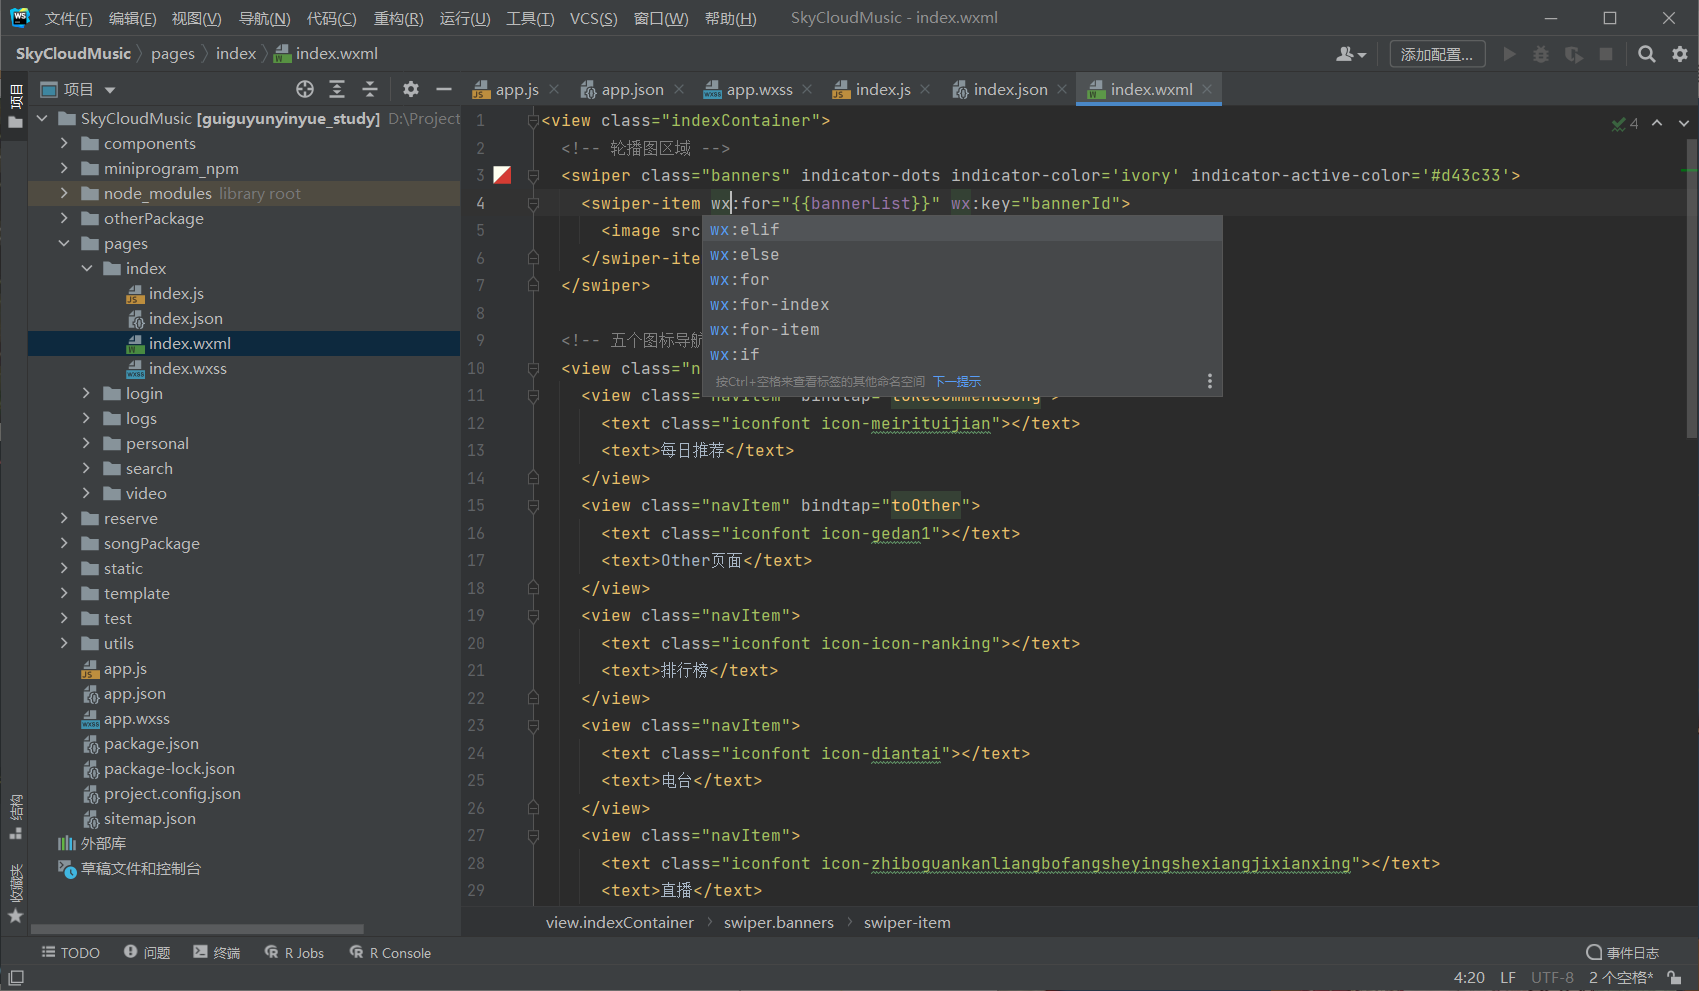The width and height of the screenshot is (1699, 991).
Task: Open IDE settings gear in toolbar
Action: coord(1680,54)
